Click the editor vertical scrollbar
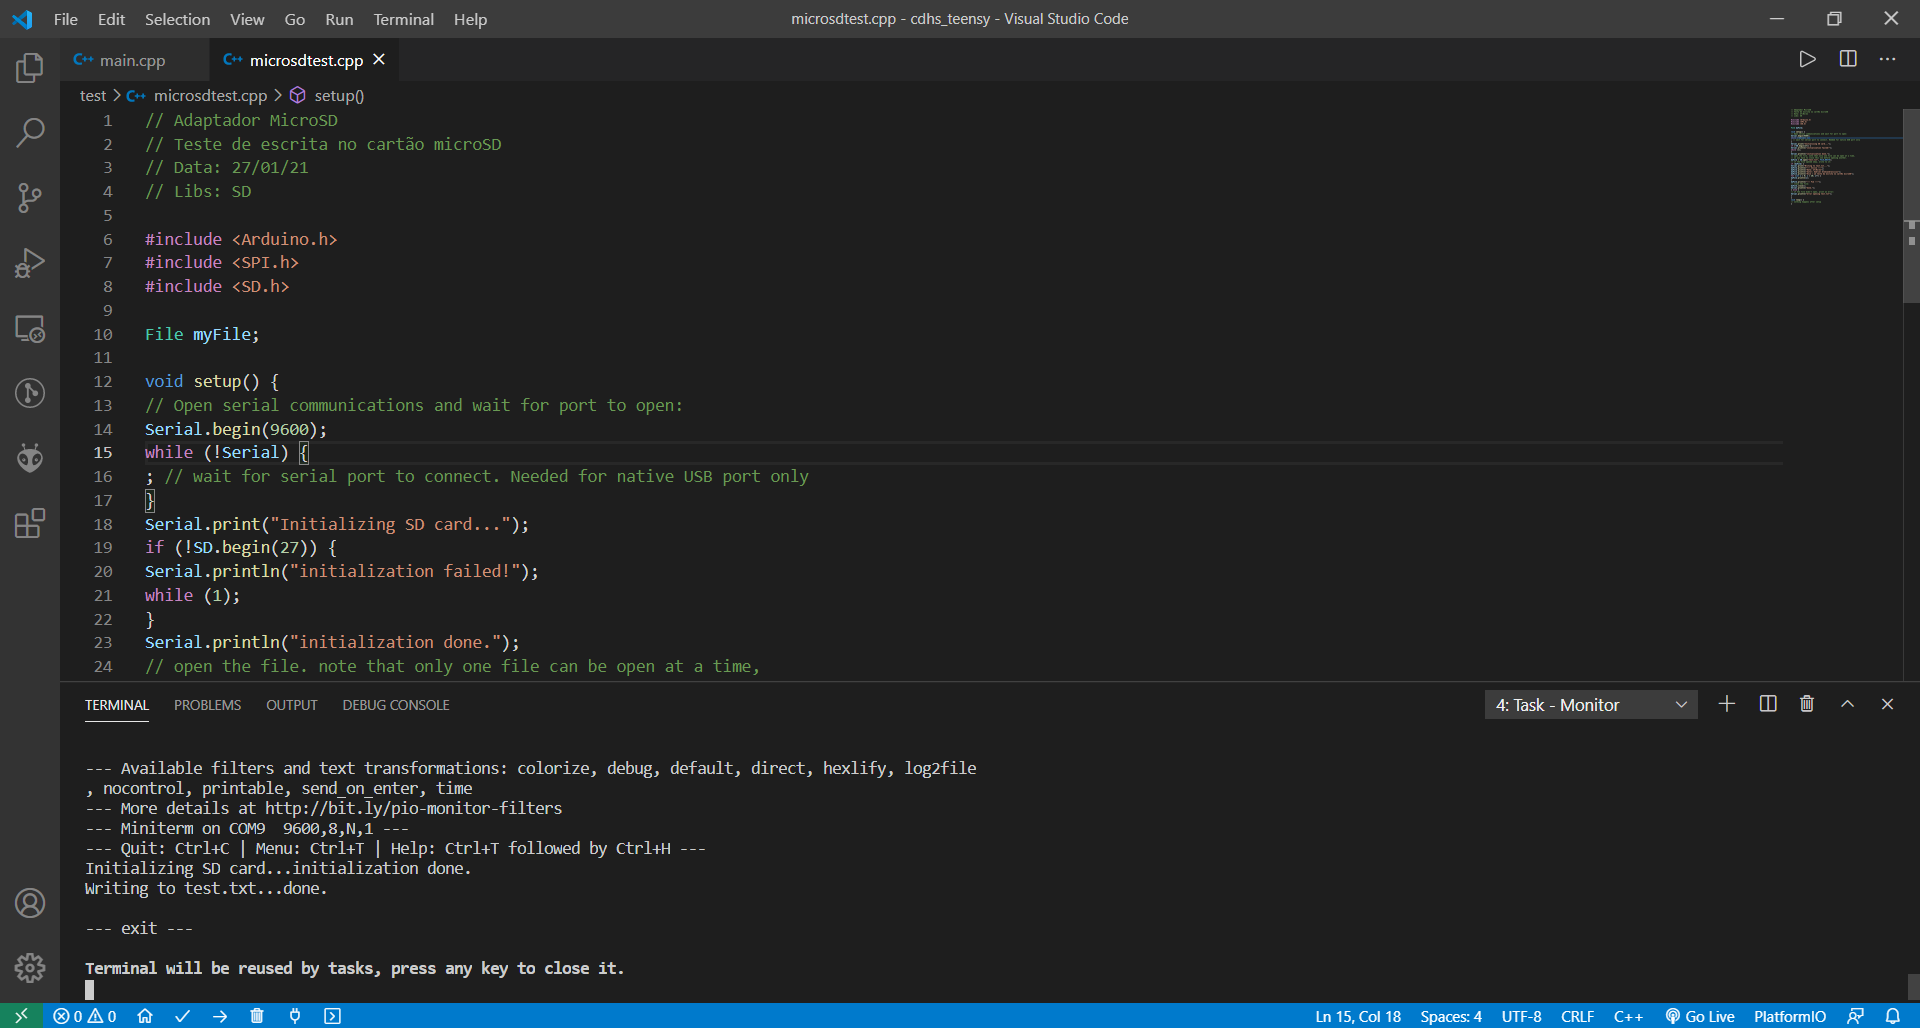The width and height of the screenshot is (1920, 1028). tap(1911, 205)
